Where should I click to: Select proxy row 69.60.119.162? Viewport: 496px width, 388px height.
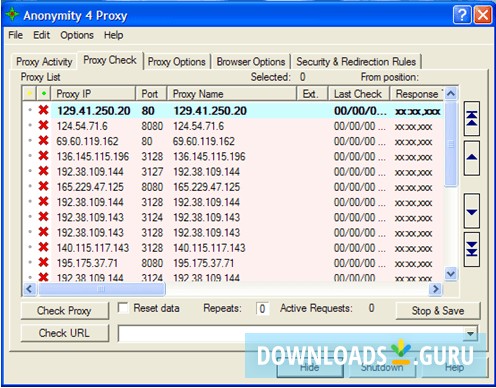233,141
